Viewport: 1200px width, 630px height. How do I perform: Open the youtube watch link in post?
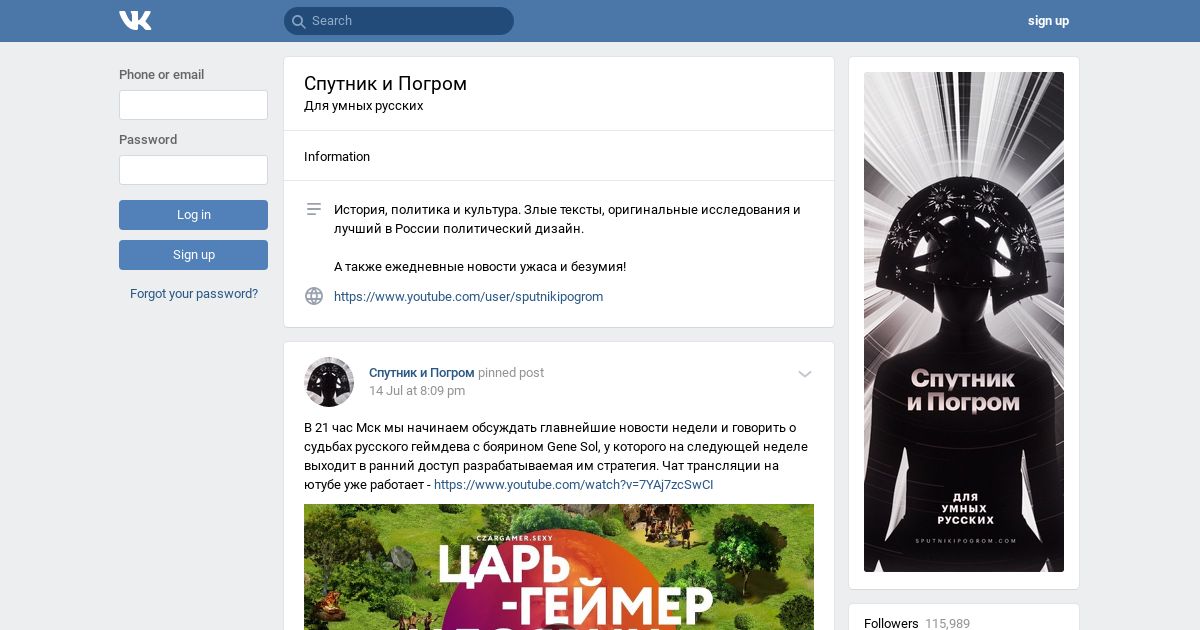(x=573, y=485)
